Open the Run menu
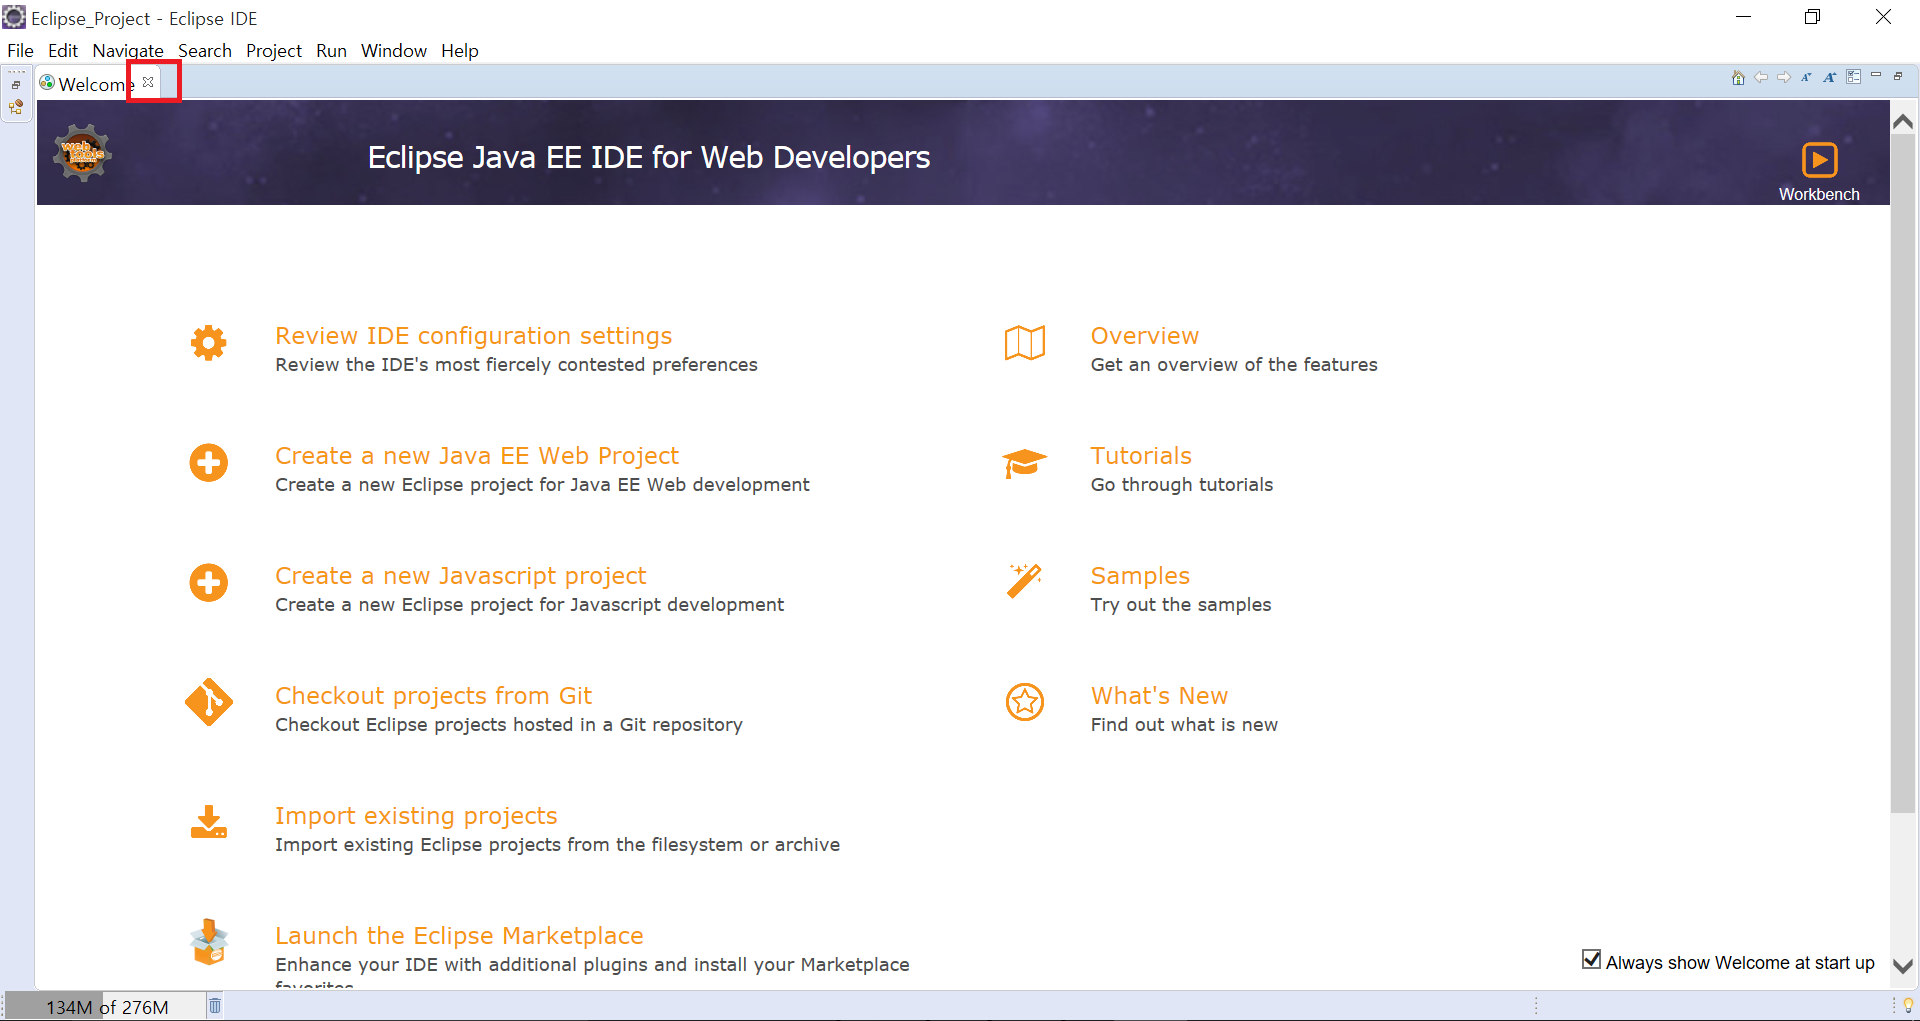Screen dimensions: 1920x1021 click(331, 51)
